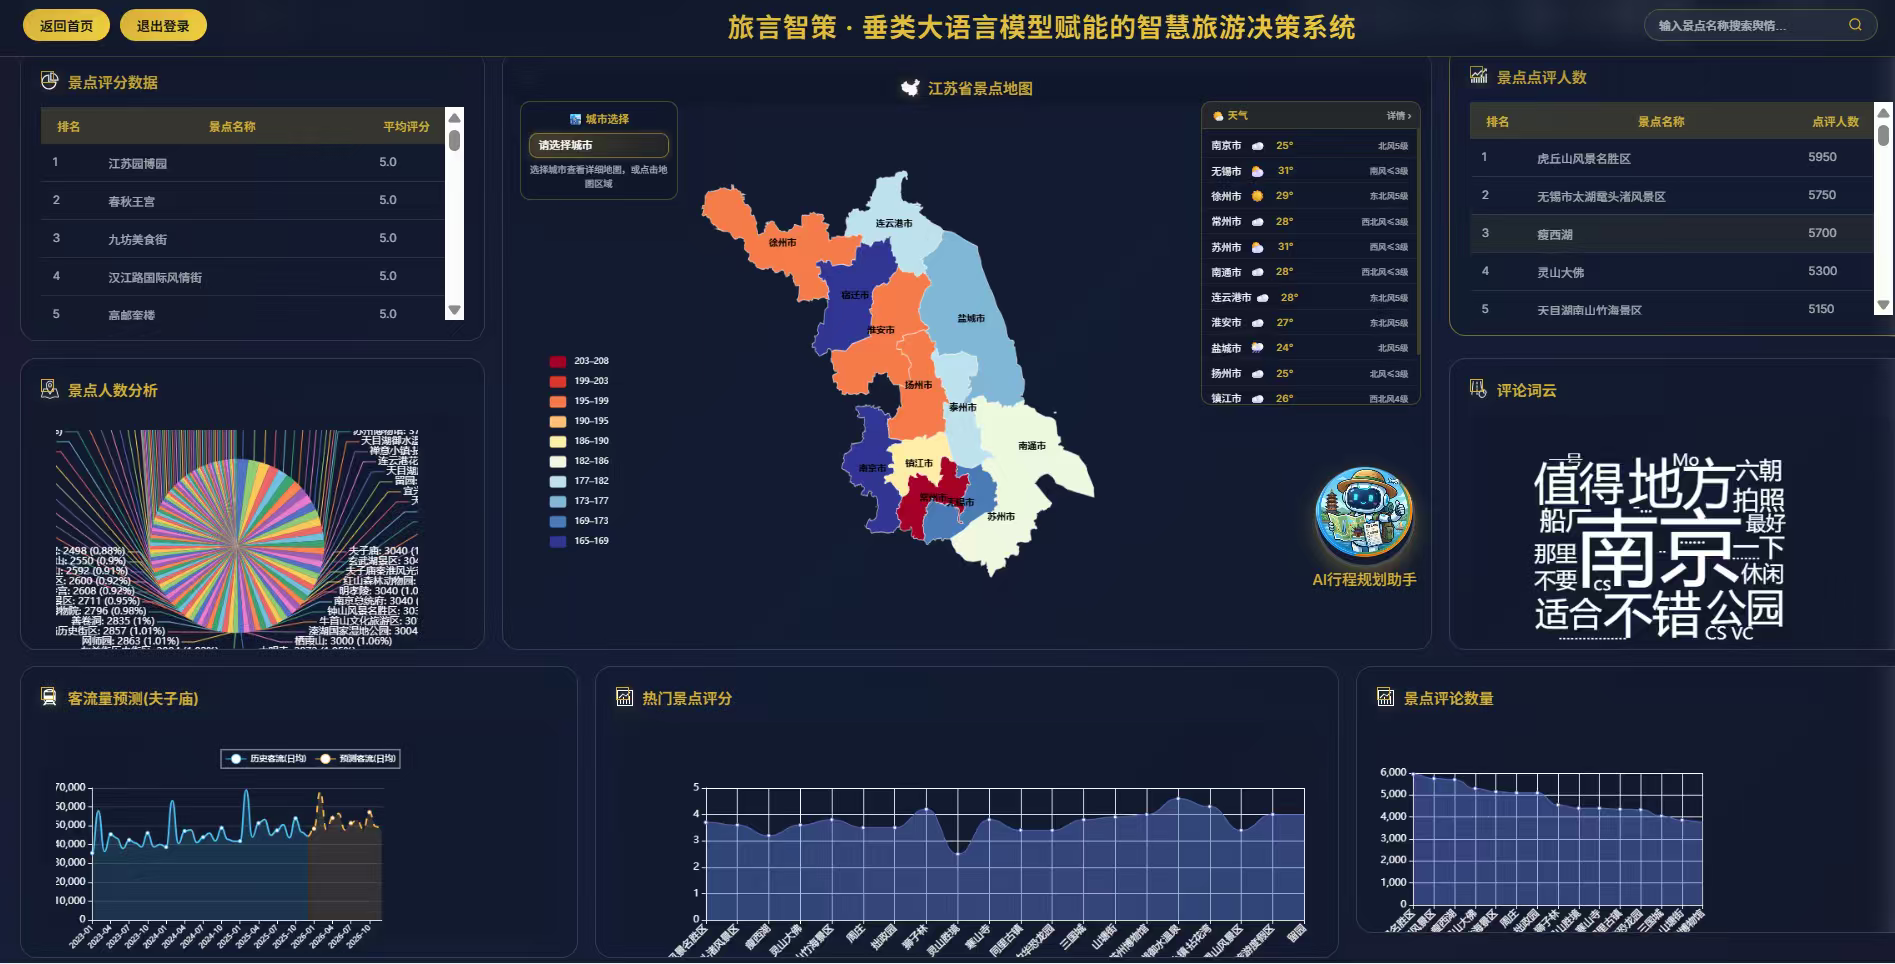This screenshot has width=1895, height=964.
Task: Click the 盐城市 rainy weather icon
Action: [x=1257, y=348]
